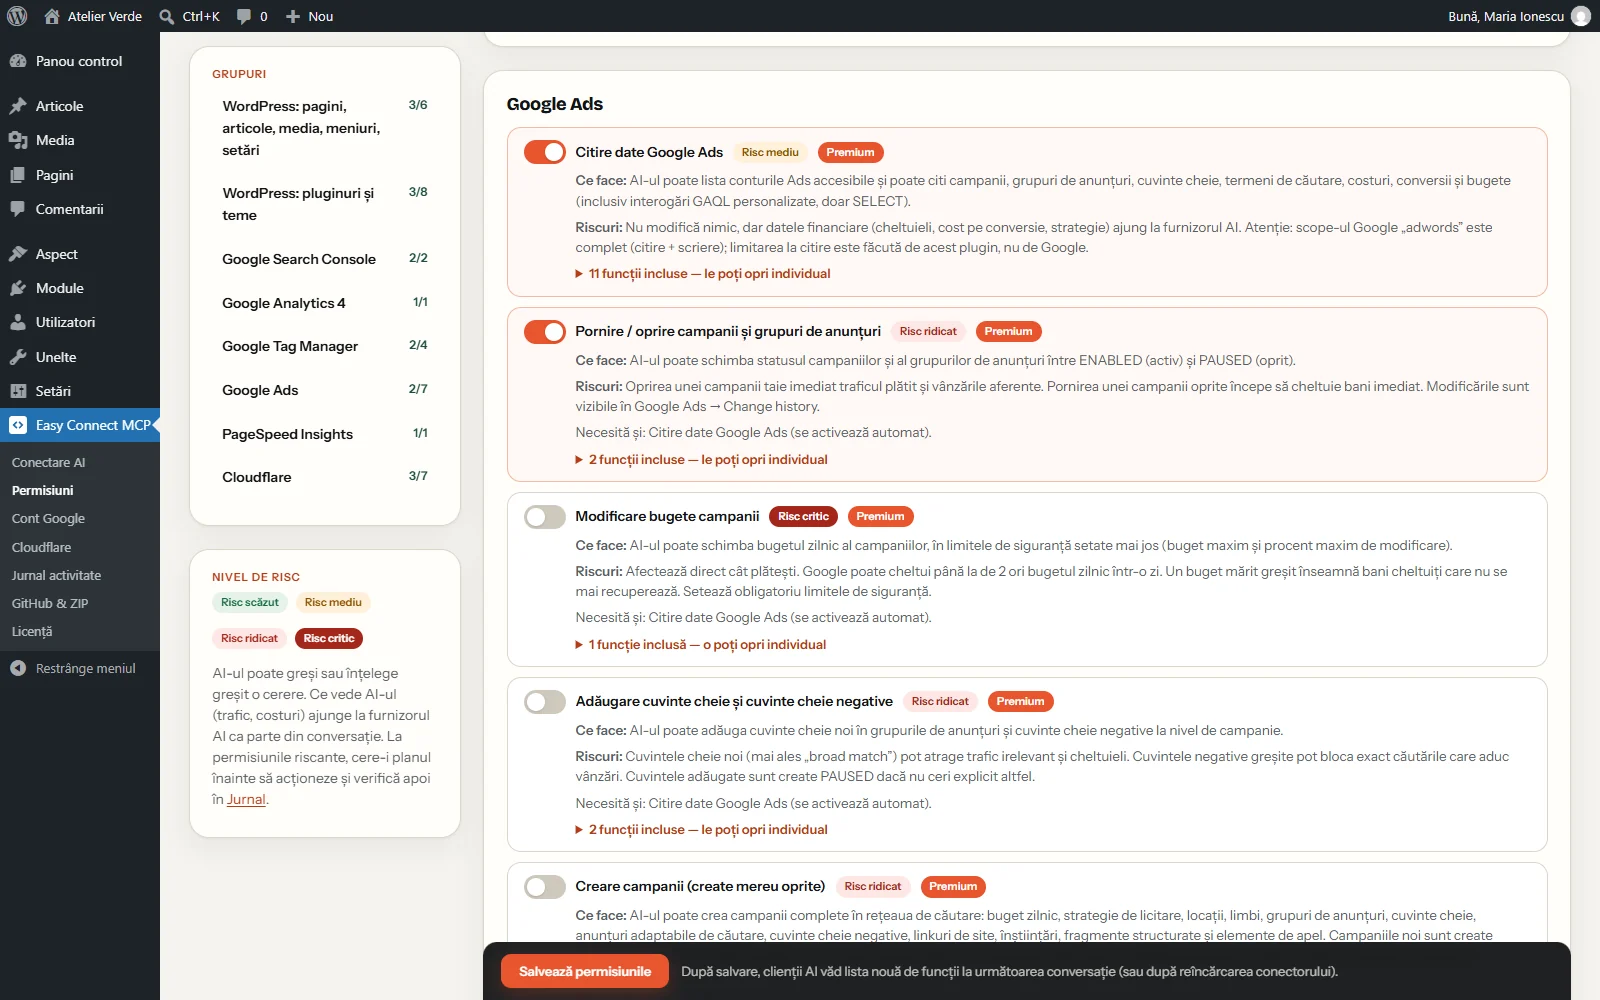
Task: Click the Utilizatori user icon
Action: (18, 322)
